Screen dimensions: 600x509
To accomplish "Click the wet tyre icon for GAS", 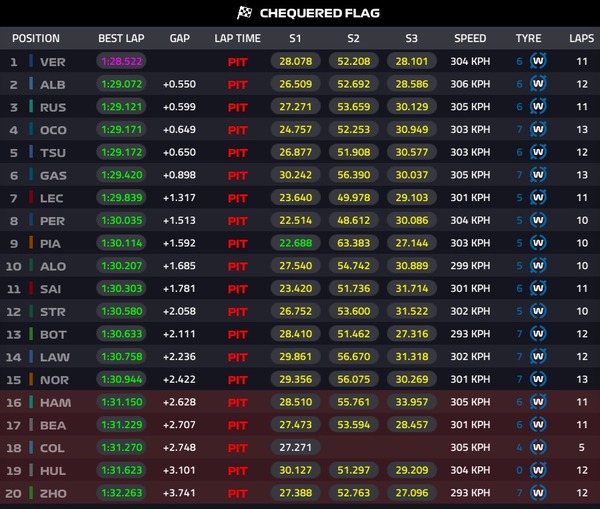I will [538, 175].
